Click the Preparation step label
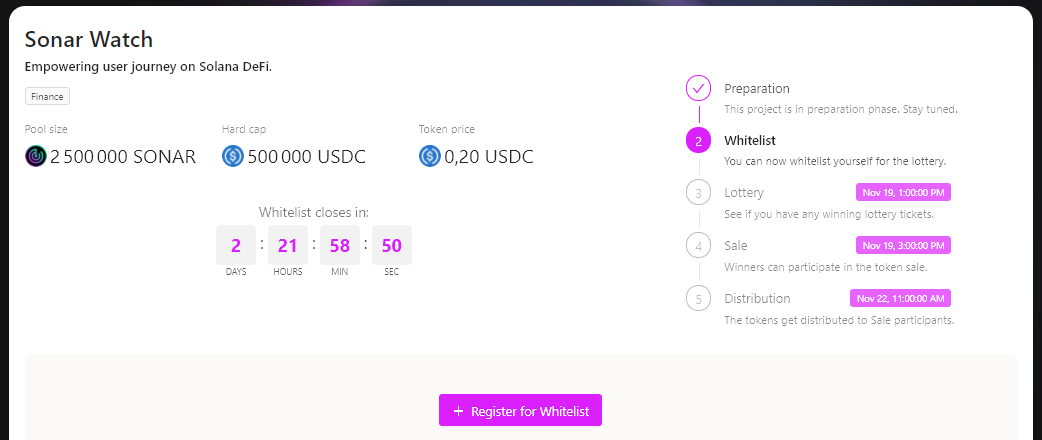The image size is (1042, 440). click(757, 88)
